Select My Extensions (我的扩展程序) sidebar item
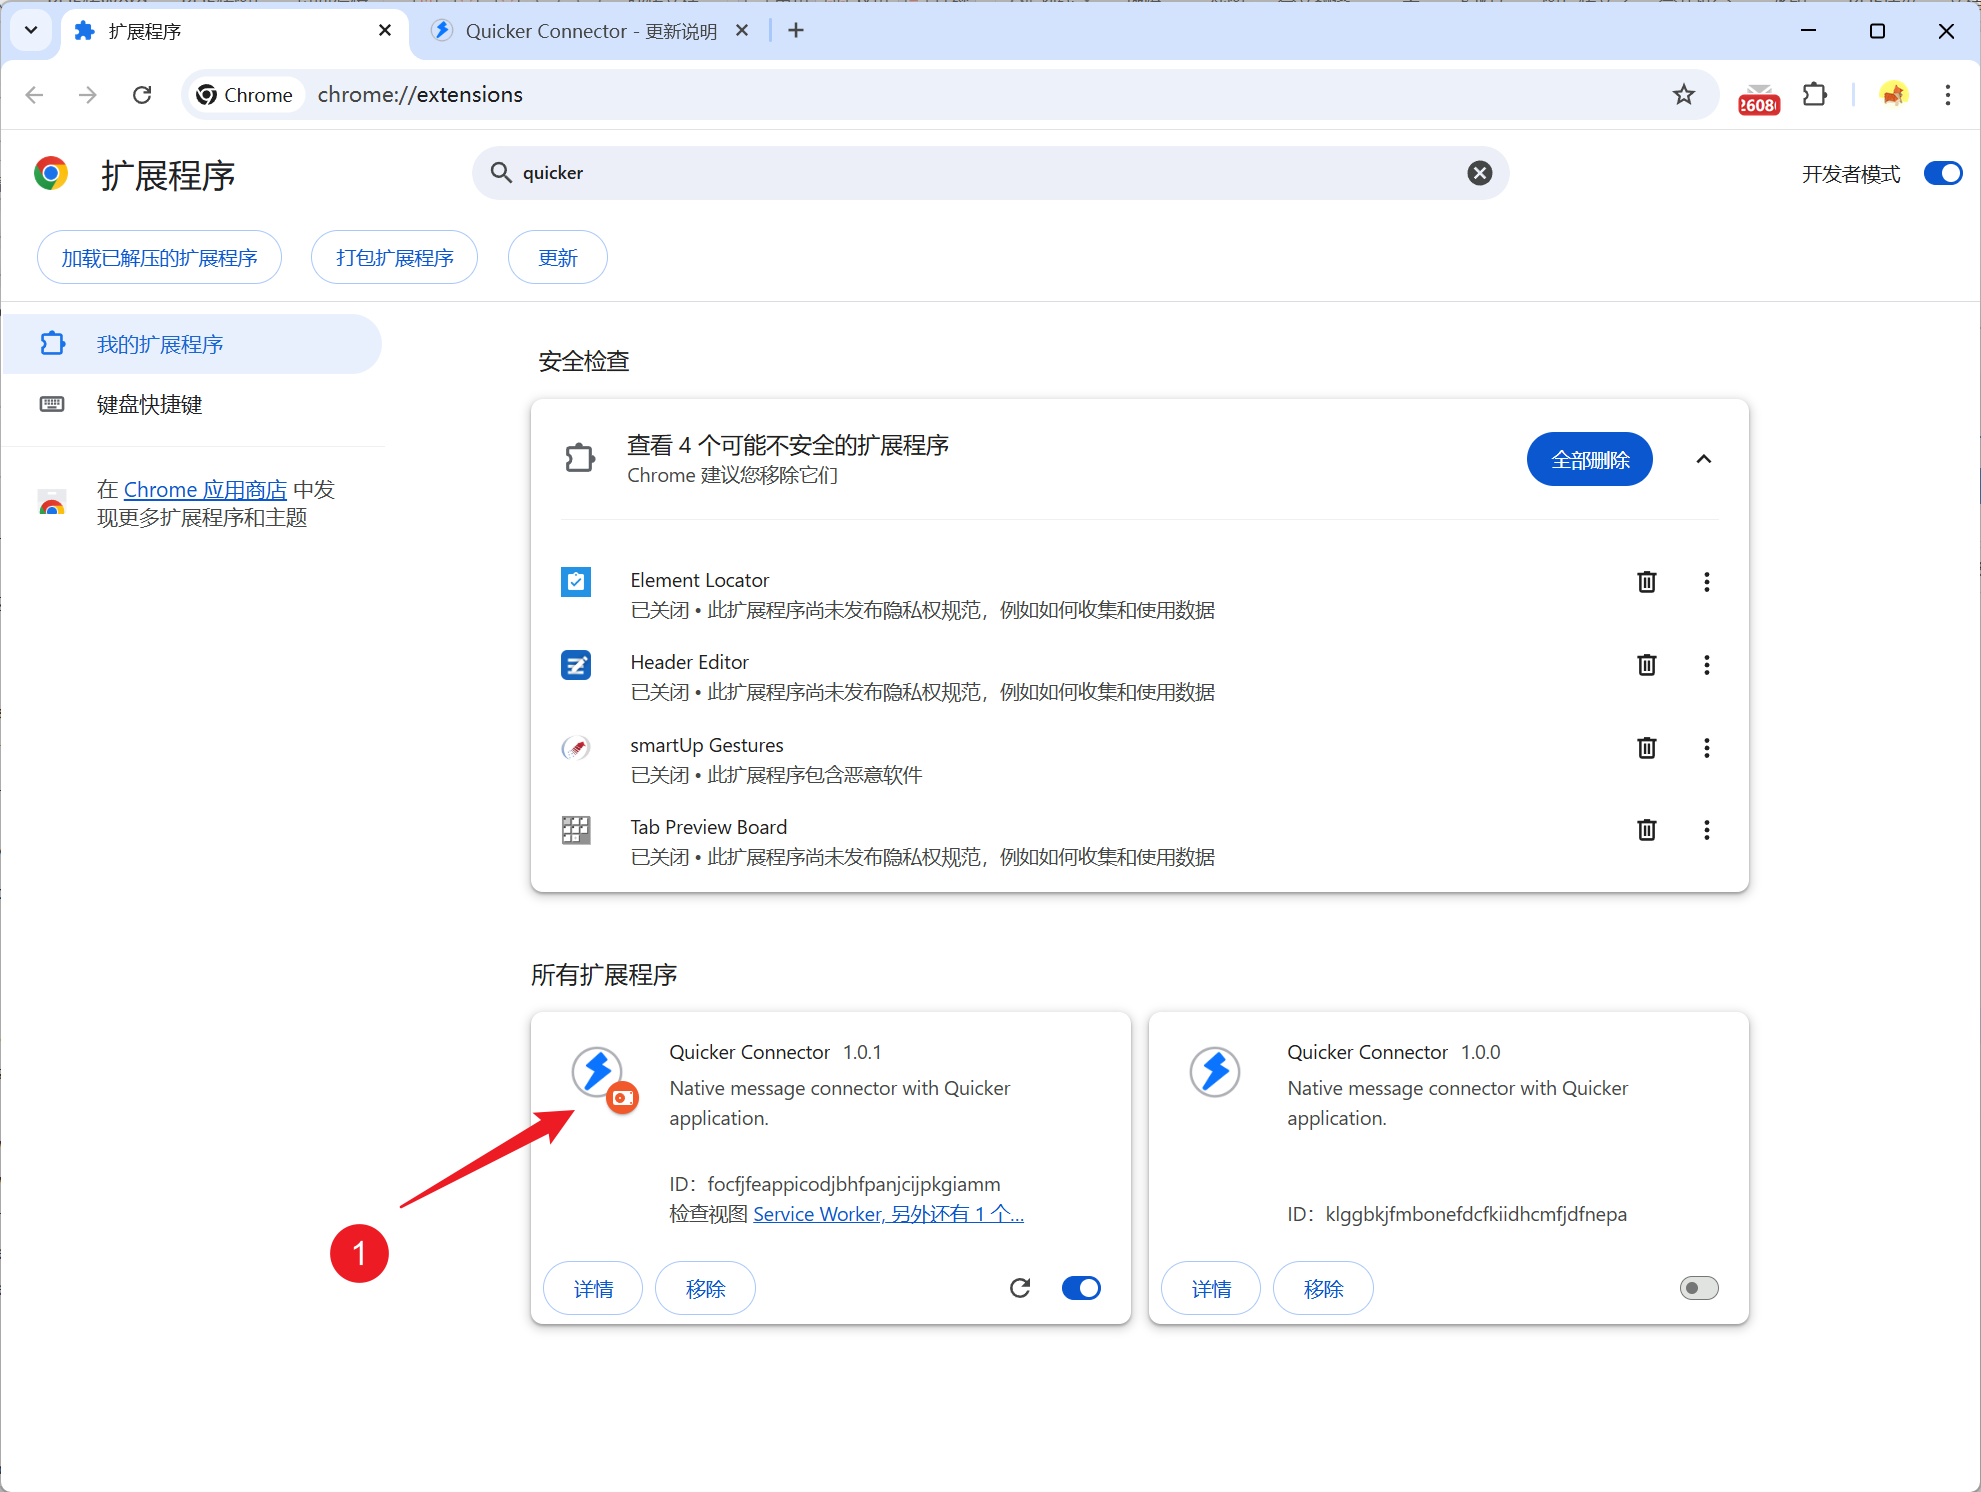 point(192,344)
